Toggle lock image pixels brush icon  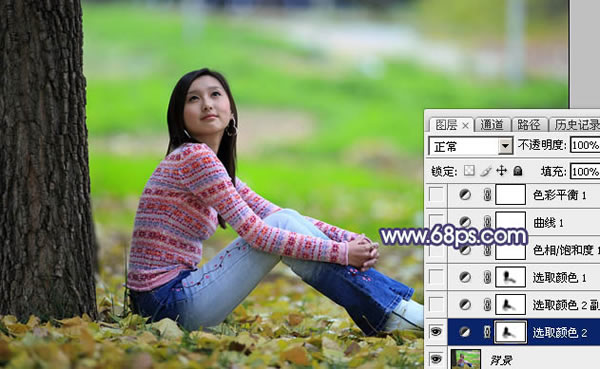tap(486, 171)
